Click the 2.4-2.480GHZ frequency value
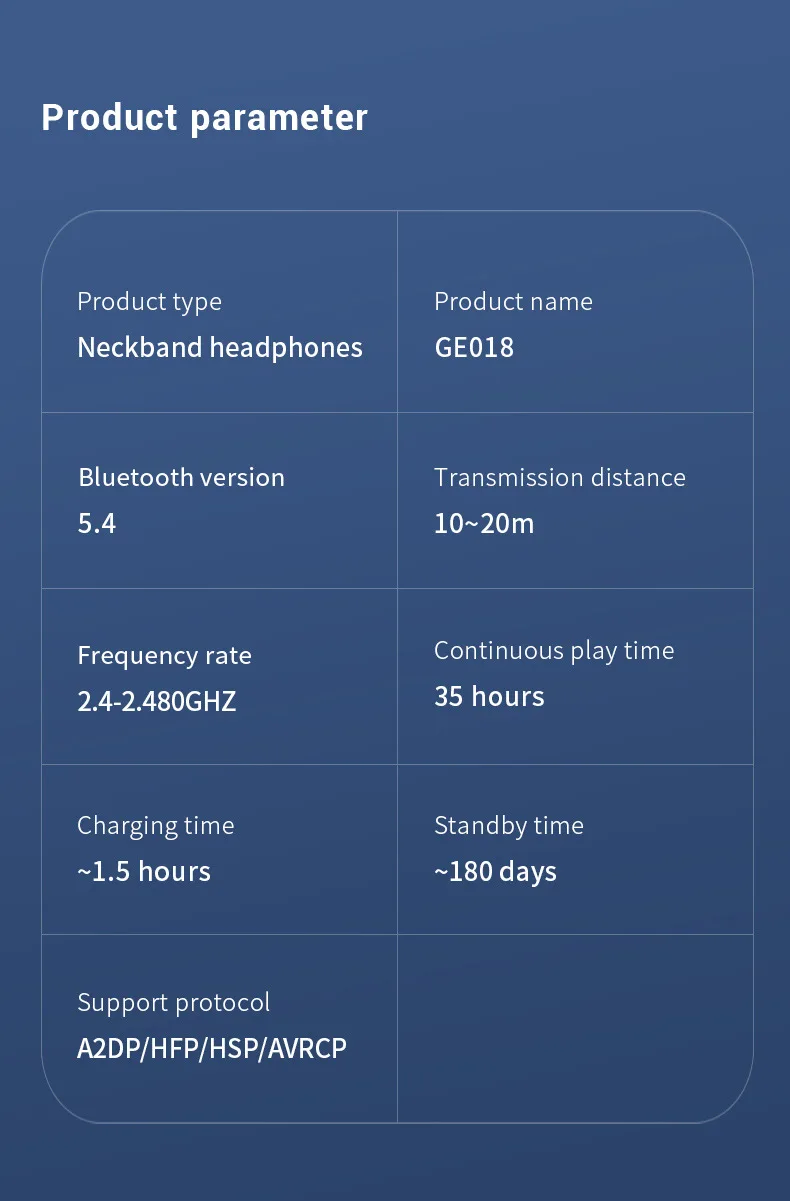This screenshot has width=790, height=1201. click(x=157, y=701)
